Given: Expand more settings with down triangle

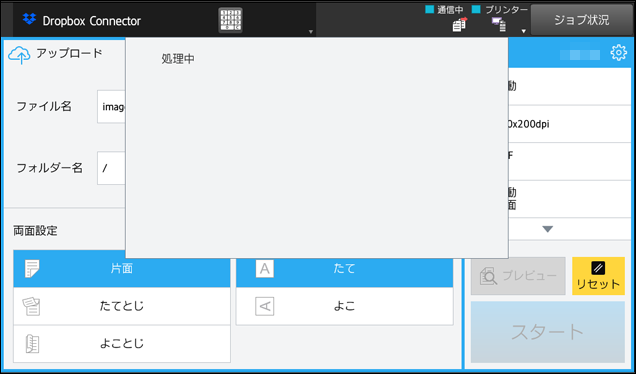Looking at the screenshot, I should [548, 229].
